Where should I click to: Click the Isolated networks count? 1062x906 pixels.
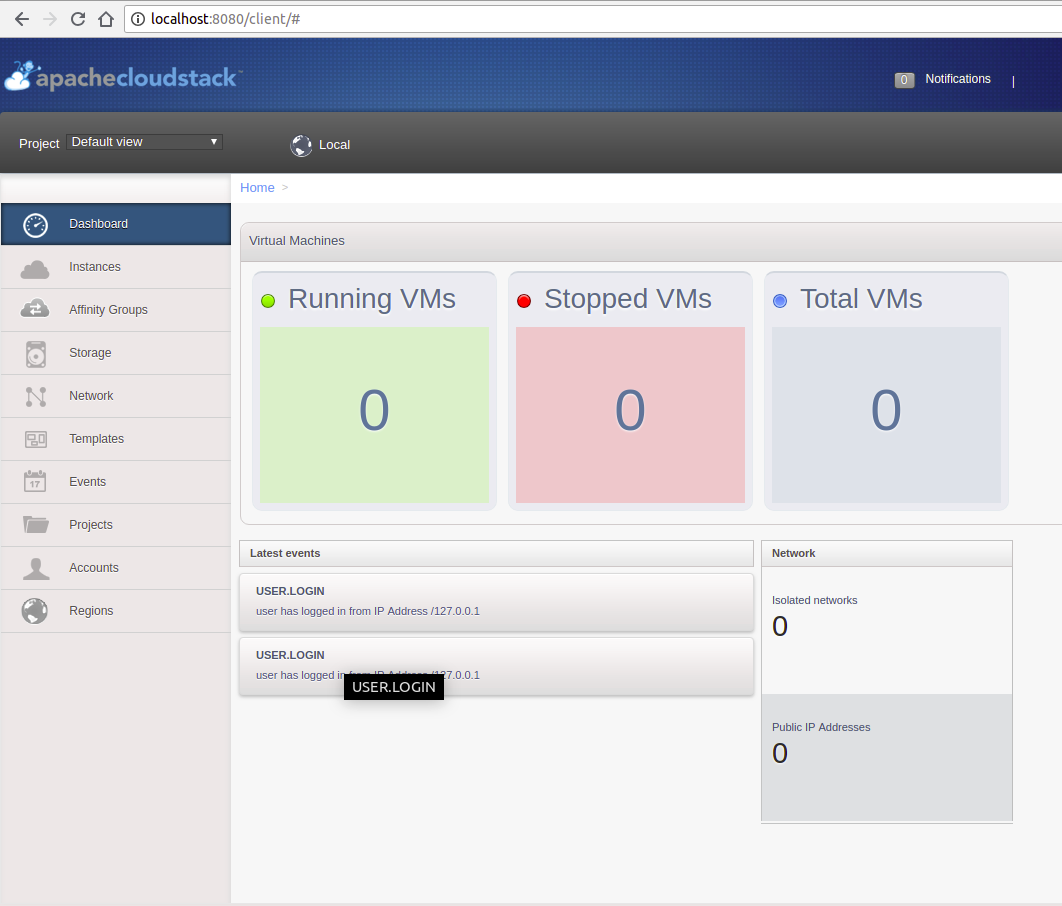point(780,626)
